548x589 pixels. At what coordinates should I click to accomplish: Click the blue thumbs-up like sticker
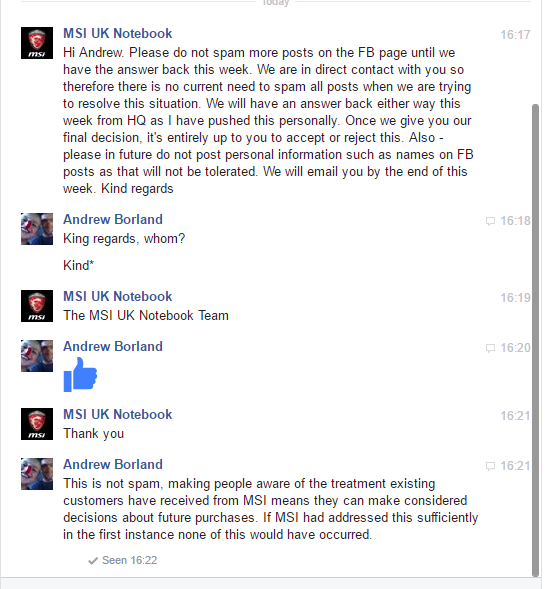click(x=80, y=375)
